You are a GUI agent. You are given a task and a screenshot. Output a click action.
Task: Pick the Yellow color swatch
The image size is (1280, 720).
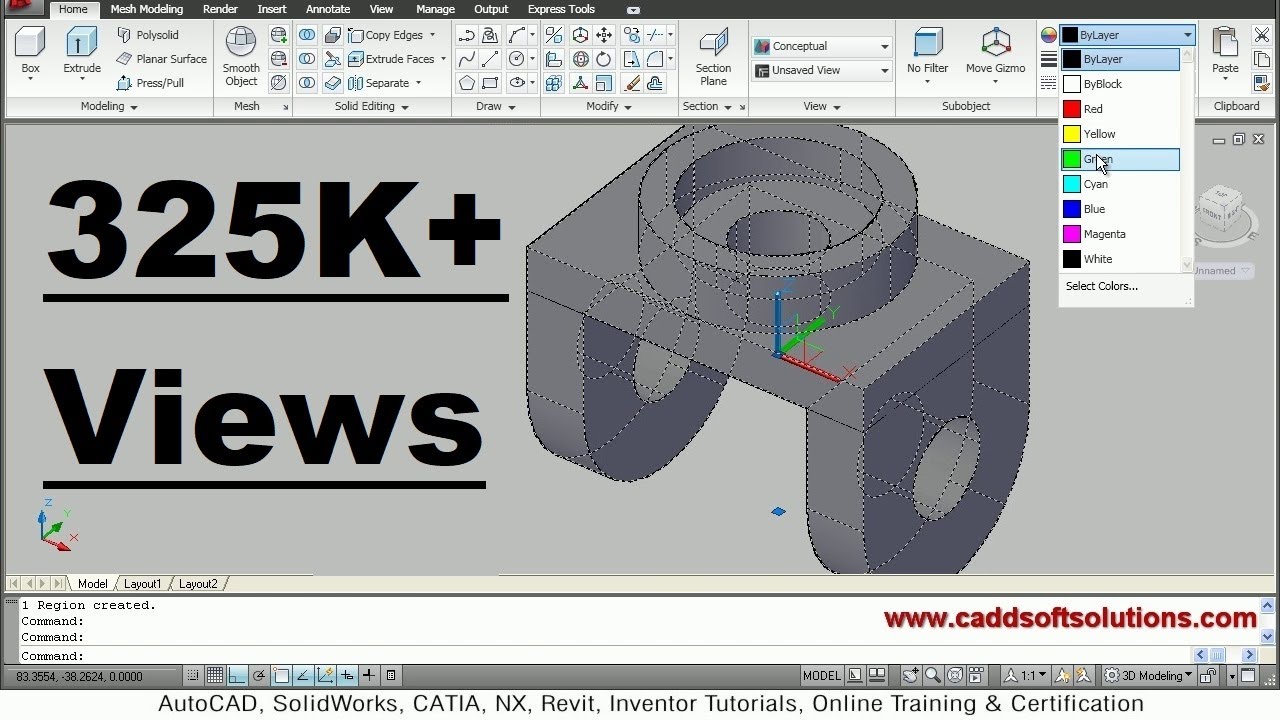point(1071,134)
